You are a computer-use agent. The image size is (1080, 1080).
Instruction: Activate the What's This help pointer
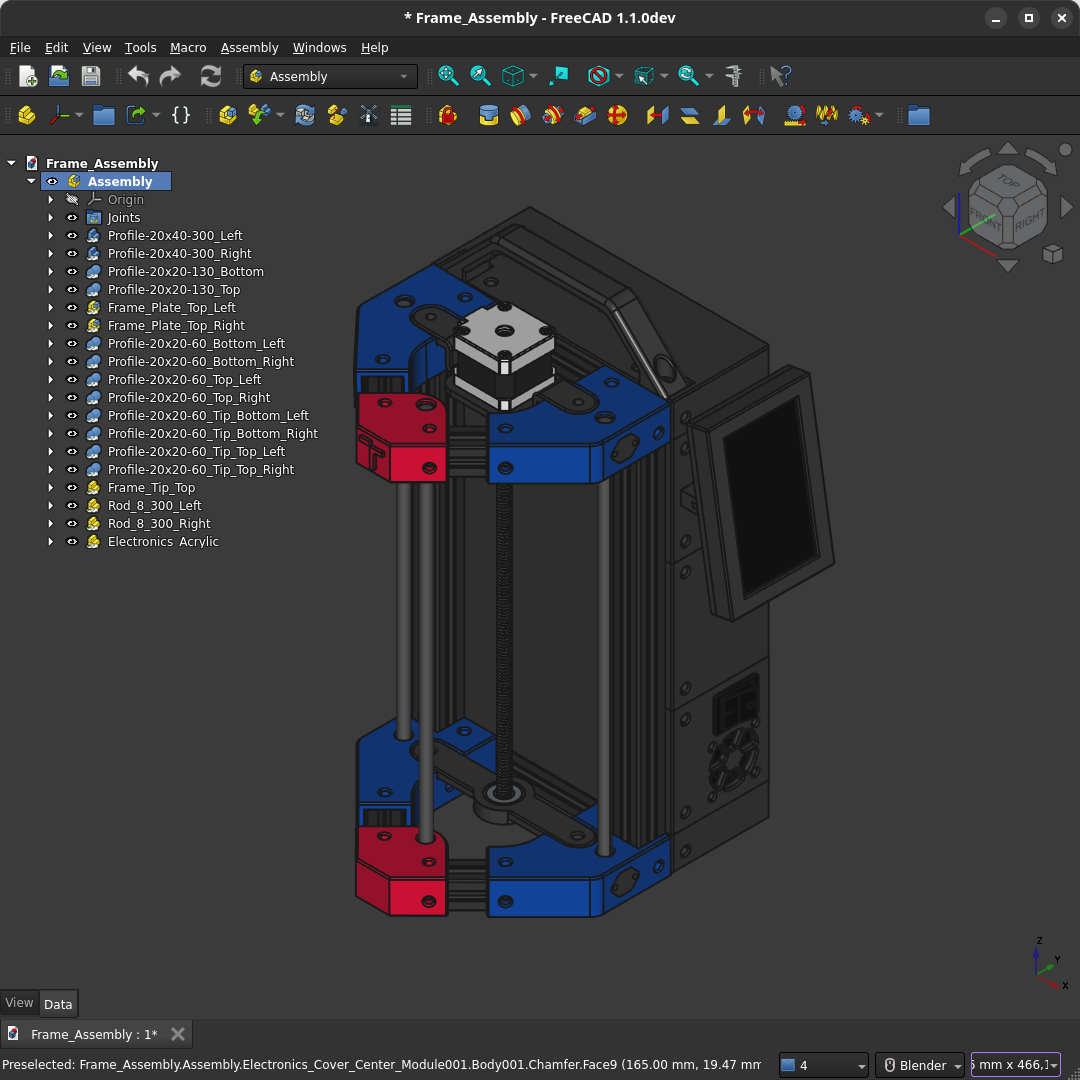tap(781, 76)
